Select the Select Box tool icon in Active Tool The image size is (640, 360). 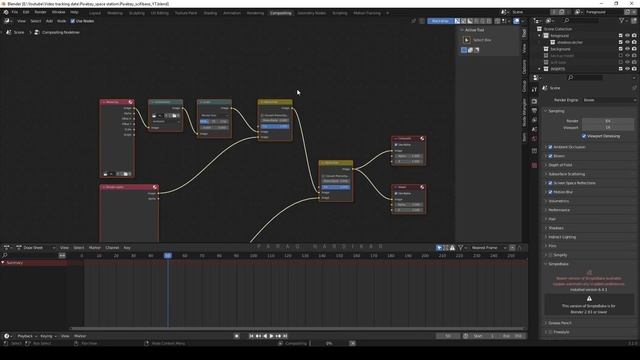point(467,40)
